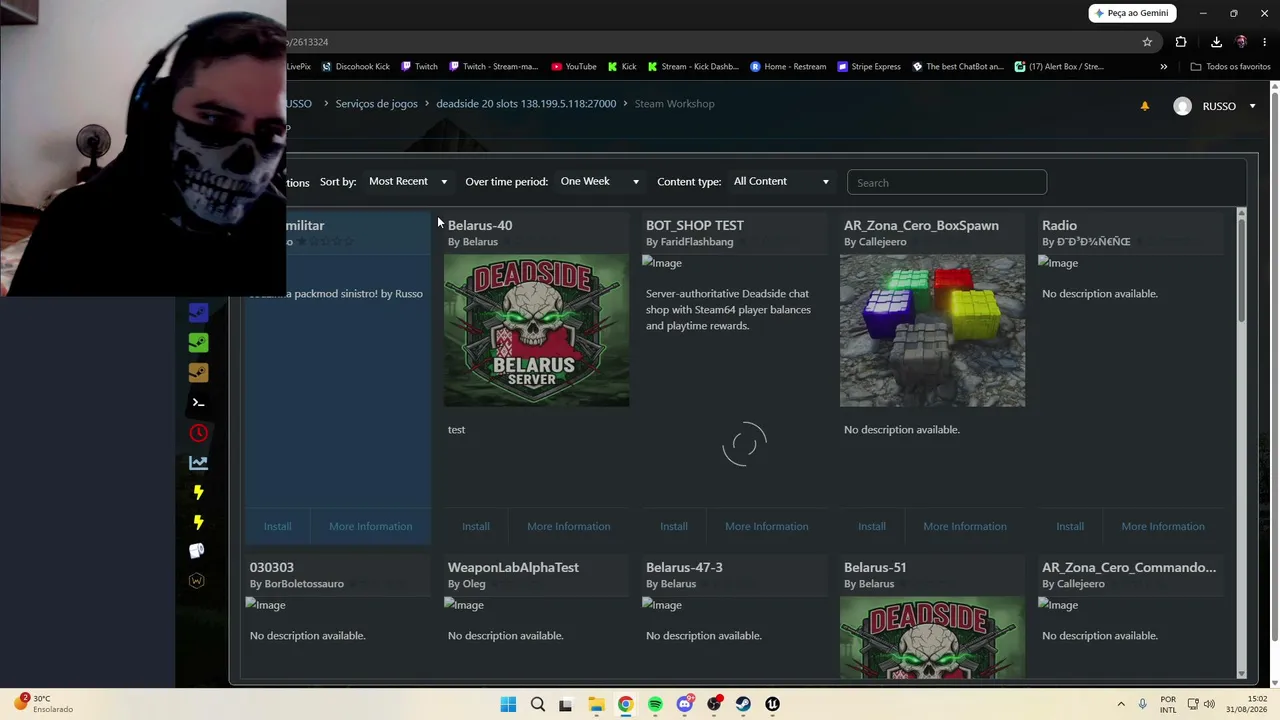Open the statistics chart sidebar icon
This screenshot has width=1280, height=720.
tap(198, 462)
